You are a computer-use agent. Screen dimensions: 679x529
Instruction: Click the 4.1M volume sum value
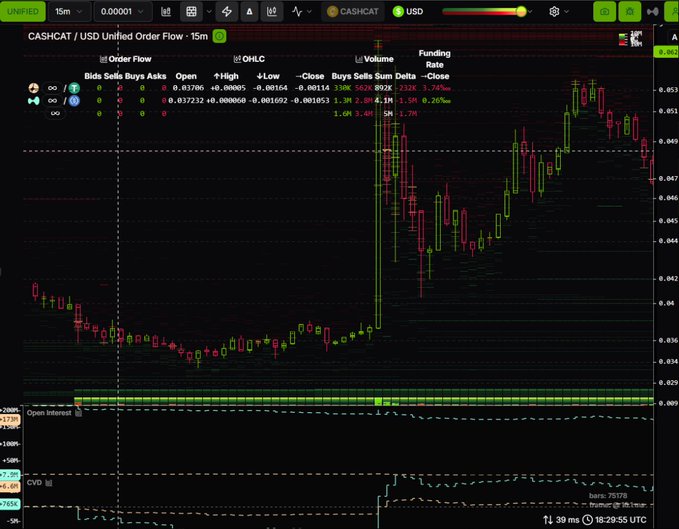point(384,100)
